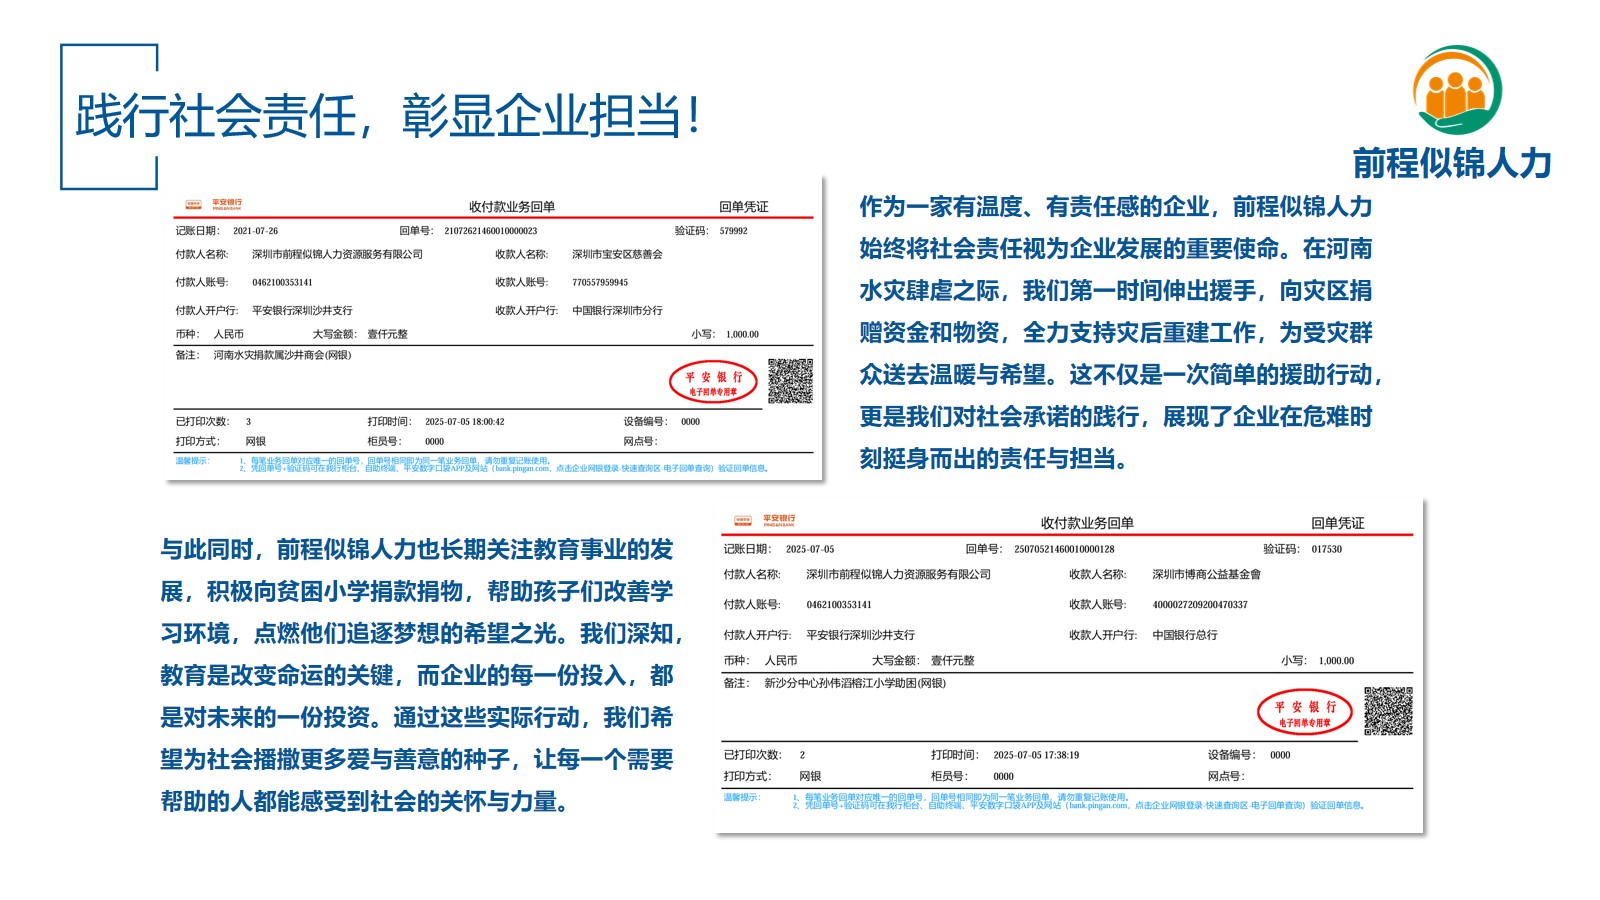Click the 收付款业务回单 heading on the bottom receipt

coord(1086,523)
